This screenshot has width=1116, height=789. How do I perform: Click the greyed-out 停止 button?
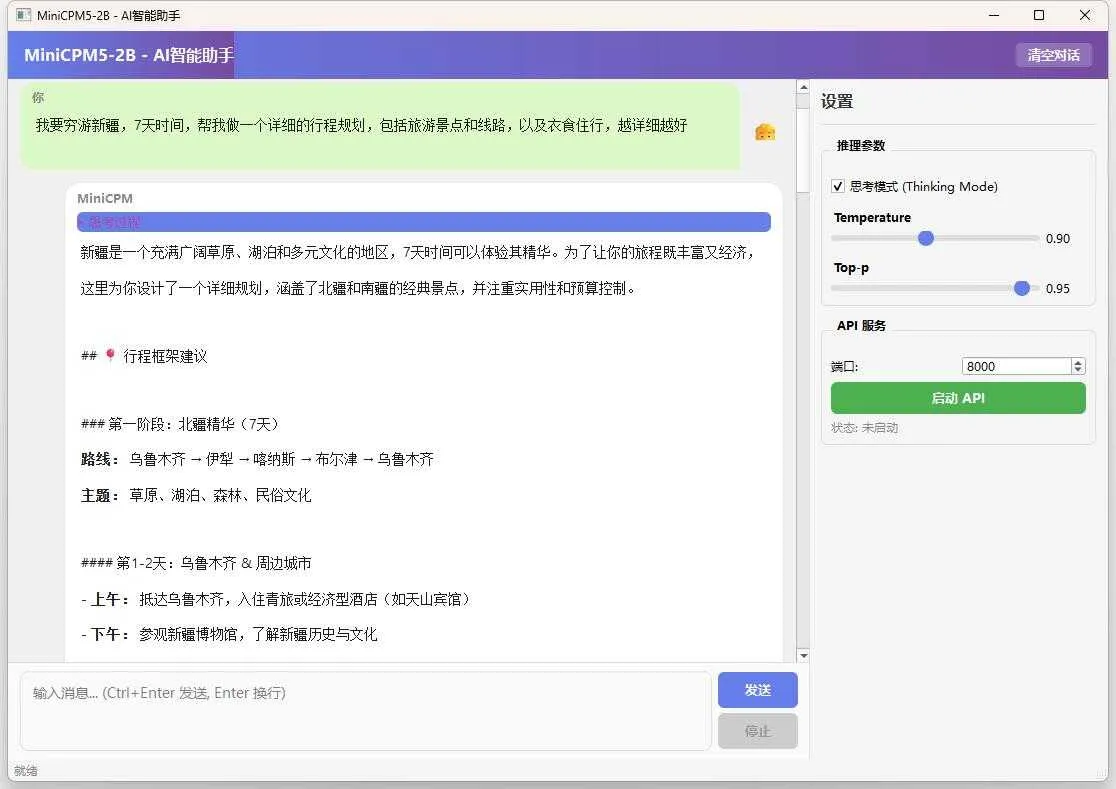(x=757, y=731)
